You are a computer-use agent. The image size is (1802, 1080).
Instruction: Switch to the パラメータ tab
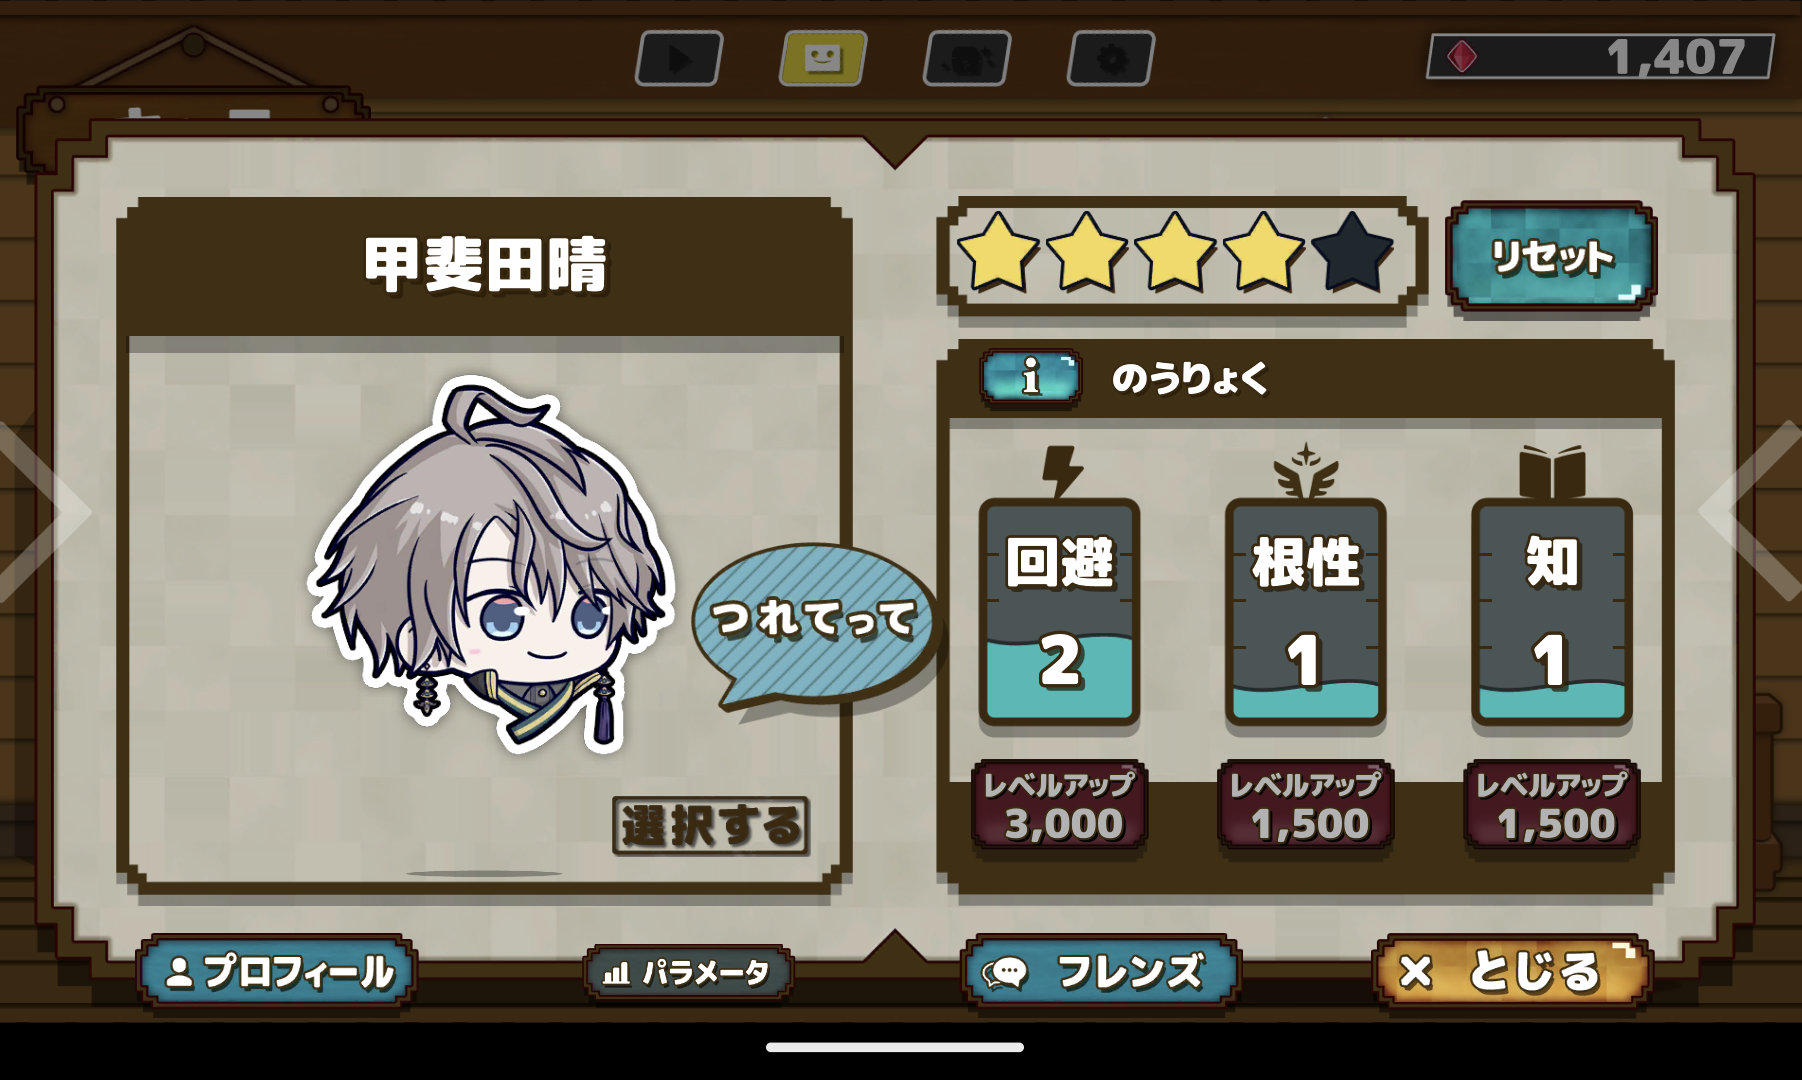[688, 972]
